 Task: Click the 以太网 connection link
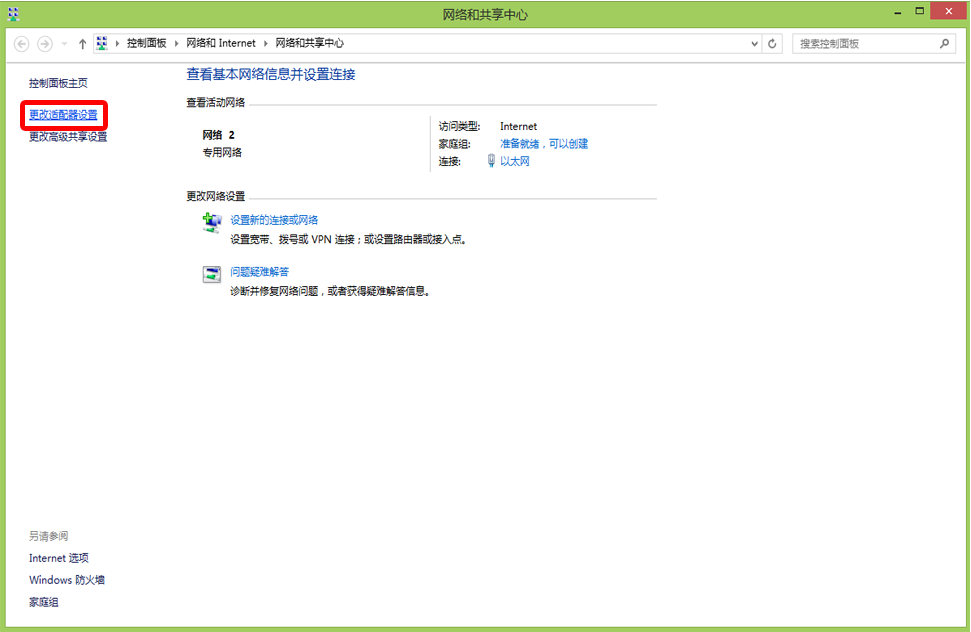pyautogui.click(x=514, y=161)
